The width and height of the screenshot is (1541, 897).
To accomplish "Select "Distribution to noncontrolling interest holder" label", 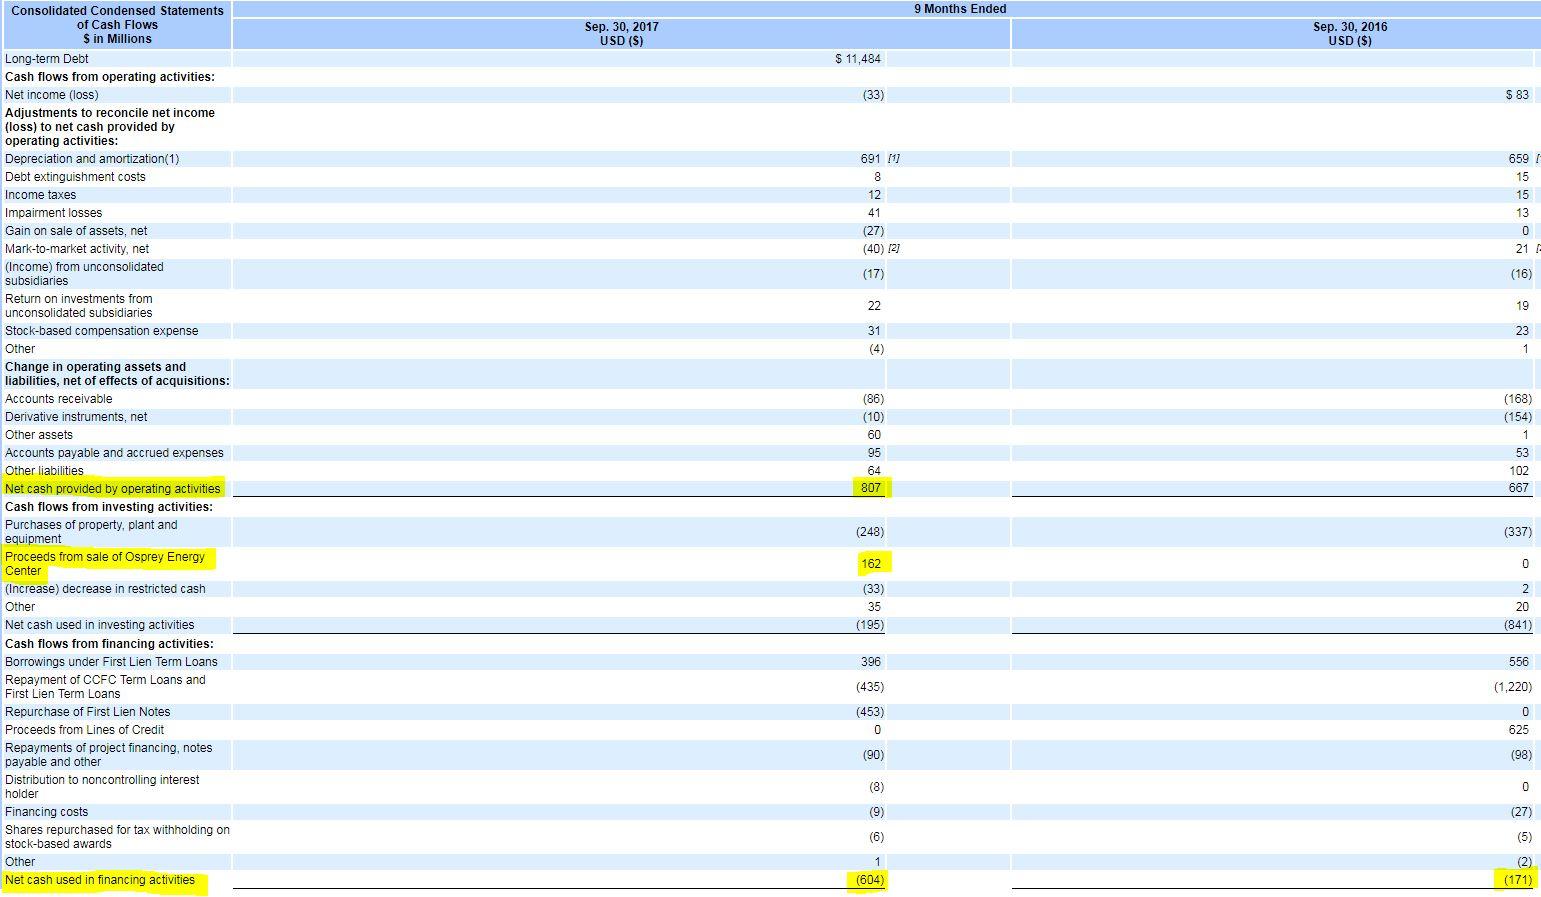I will [x=102, y=787].
